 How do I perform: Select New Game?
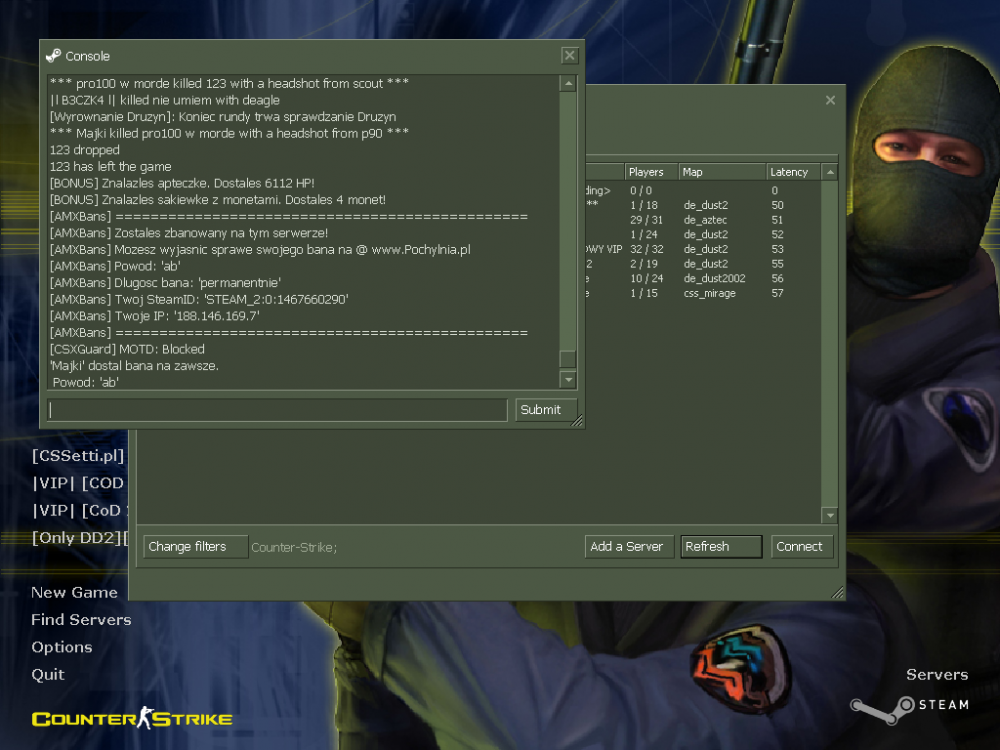tap(74, 592)
